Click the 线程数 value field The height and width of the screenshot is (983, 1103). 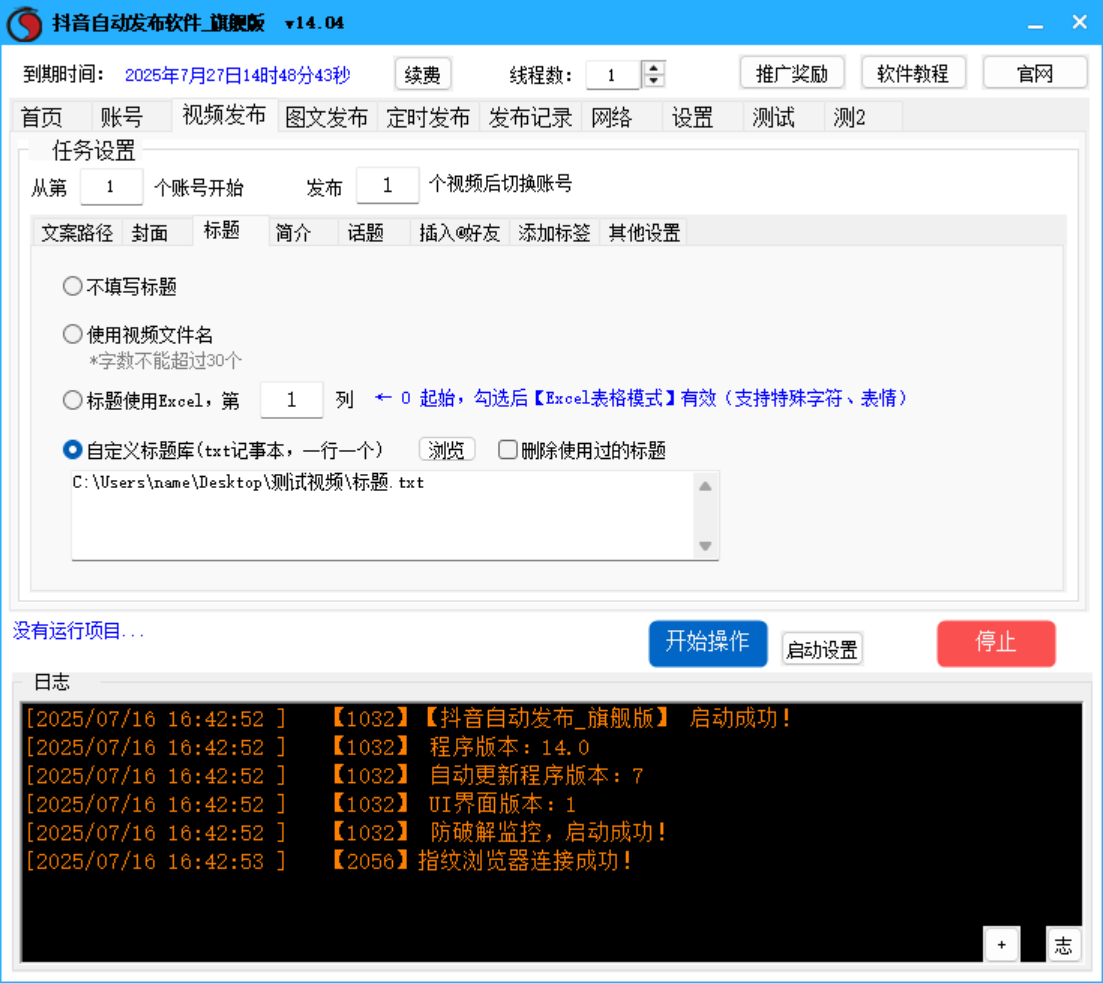(613, 75)
